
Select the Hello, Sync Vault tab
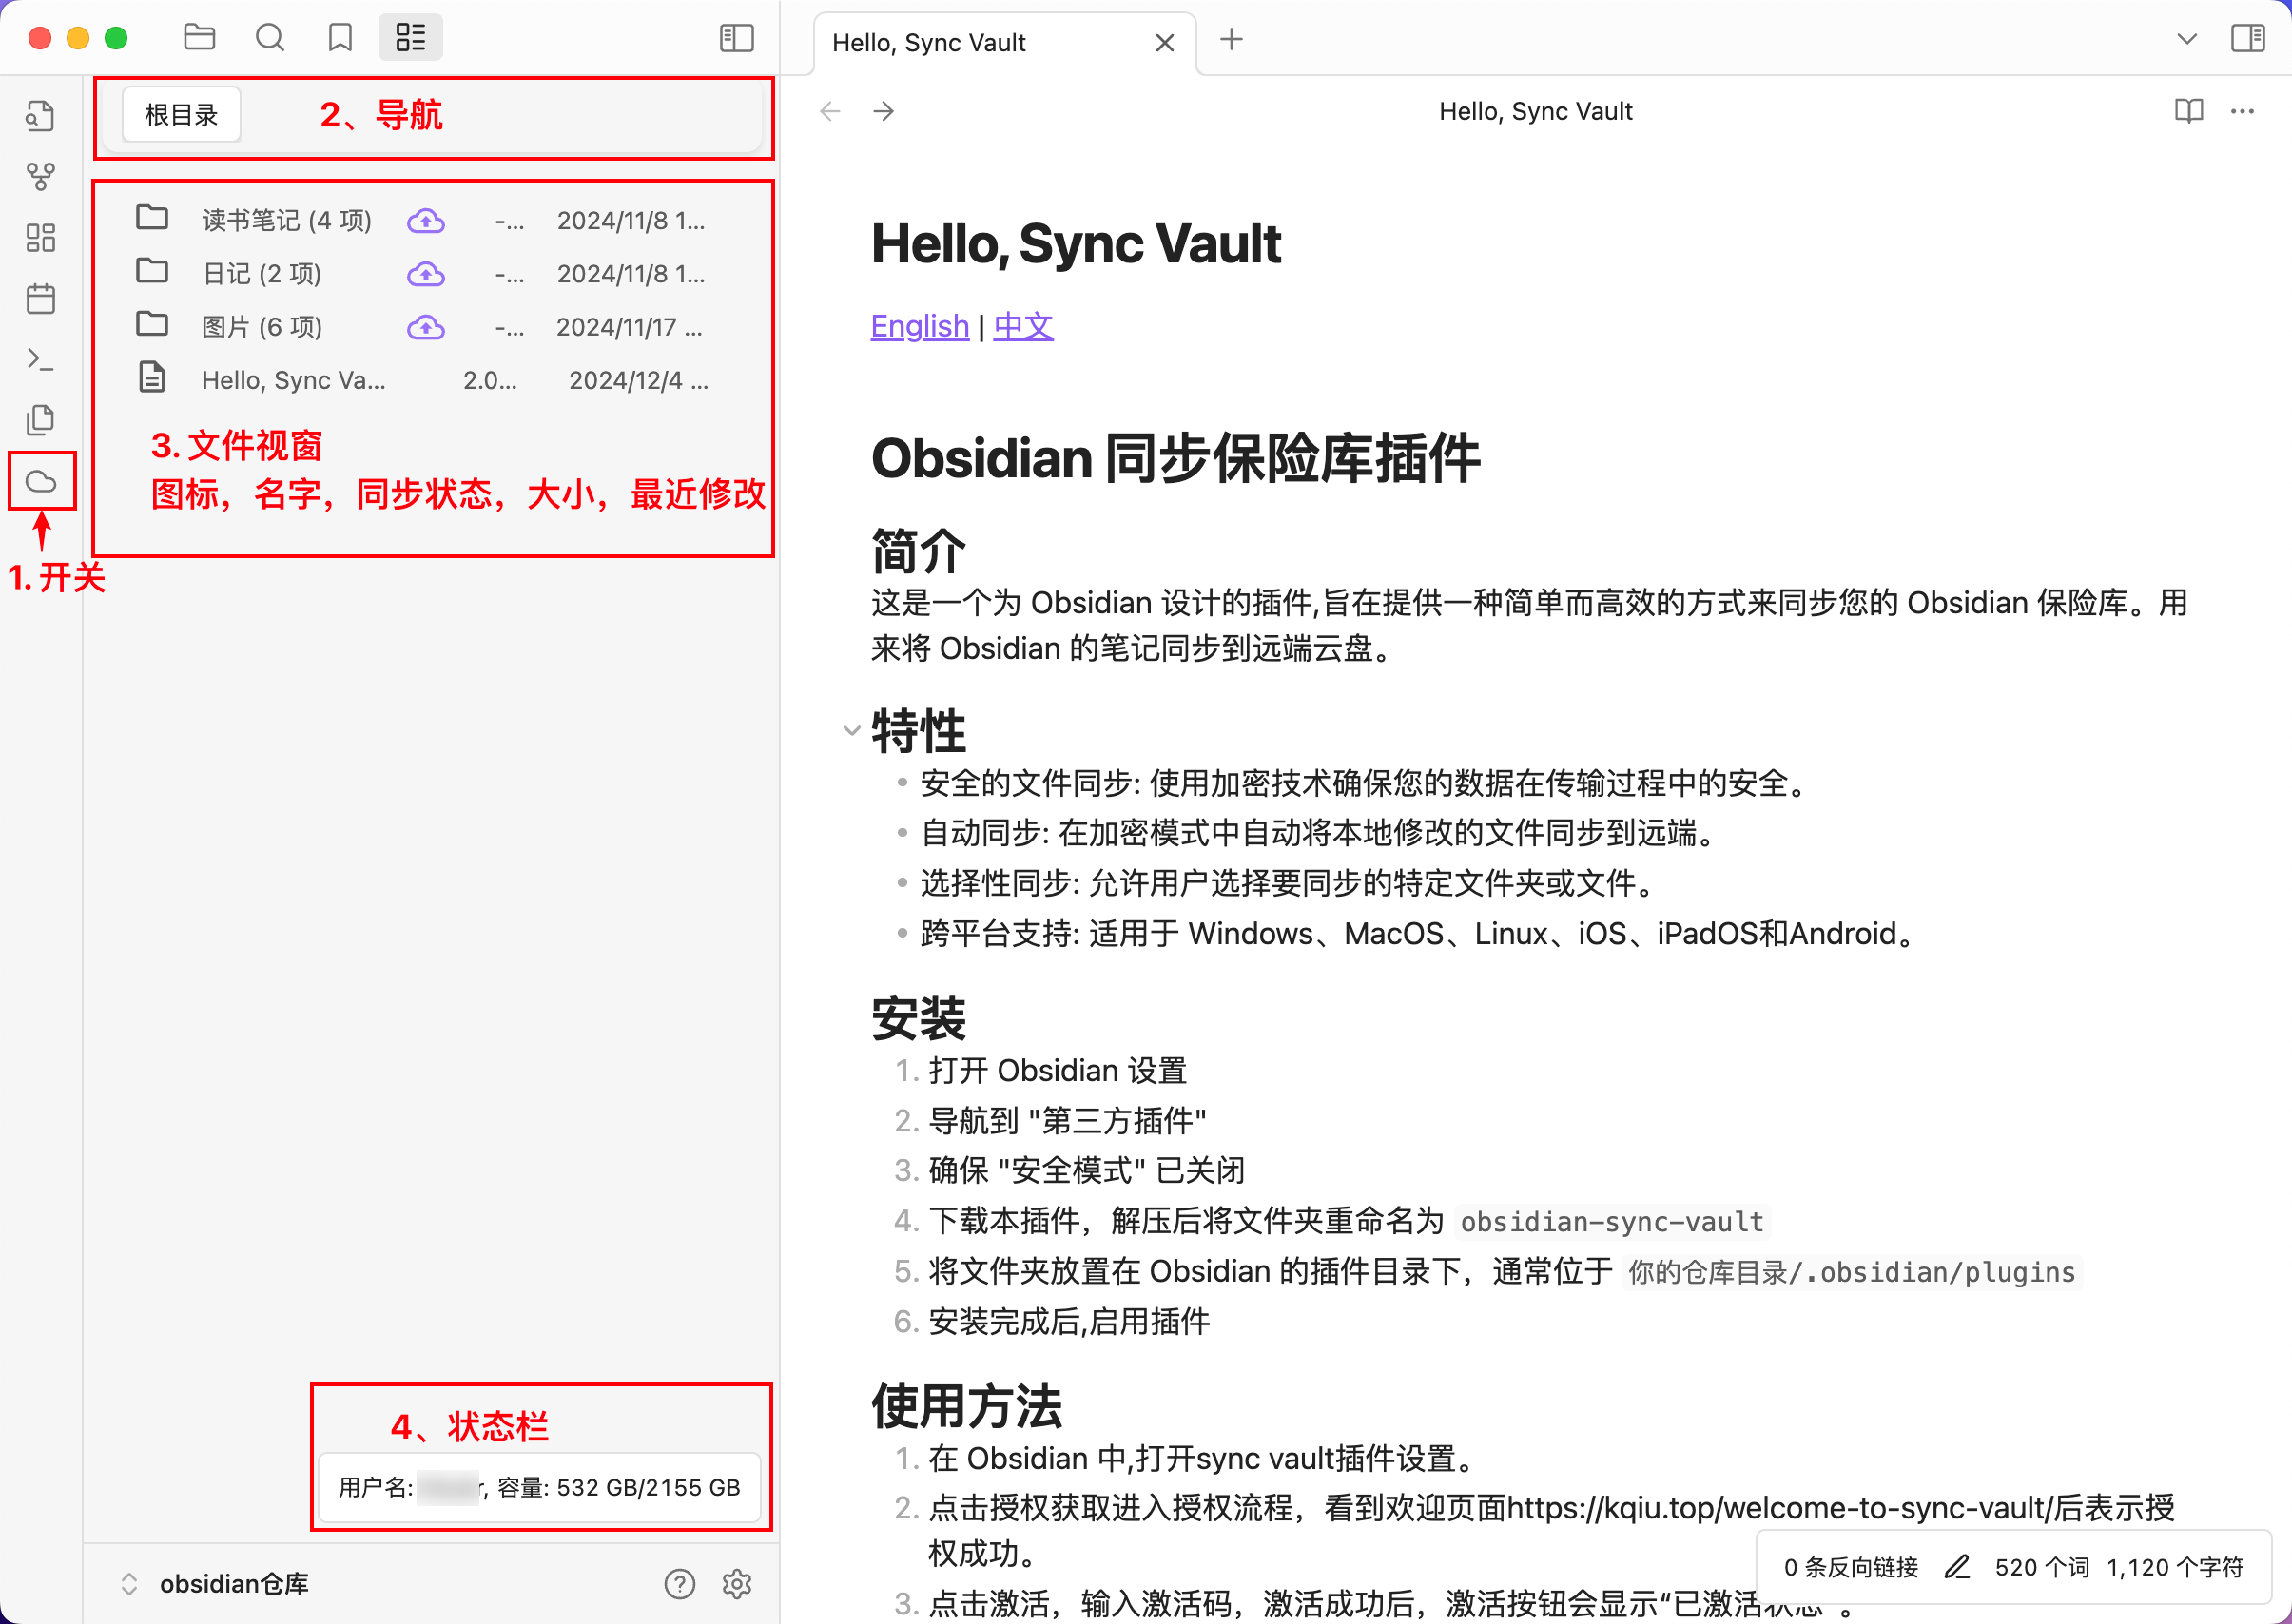click(1004, 43)
